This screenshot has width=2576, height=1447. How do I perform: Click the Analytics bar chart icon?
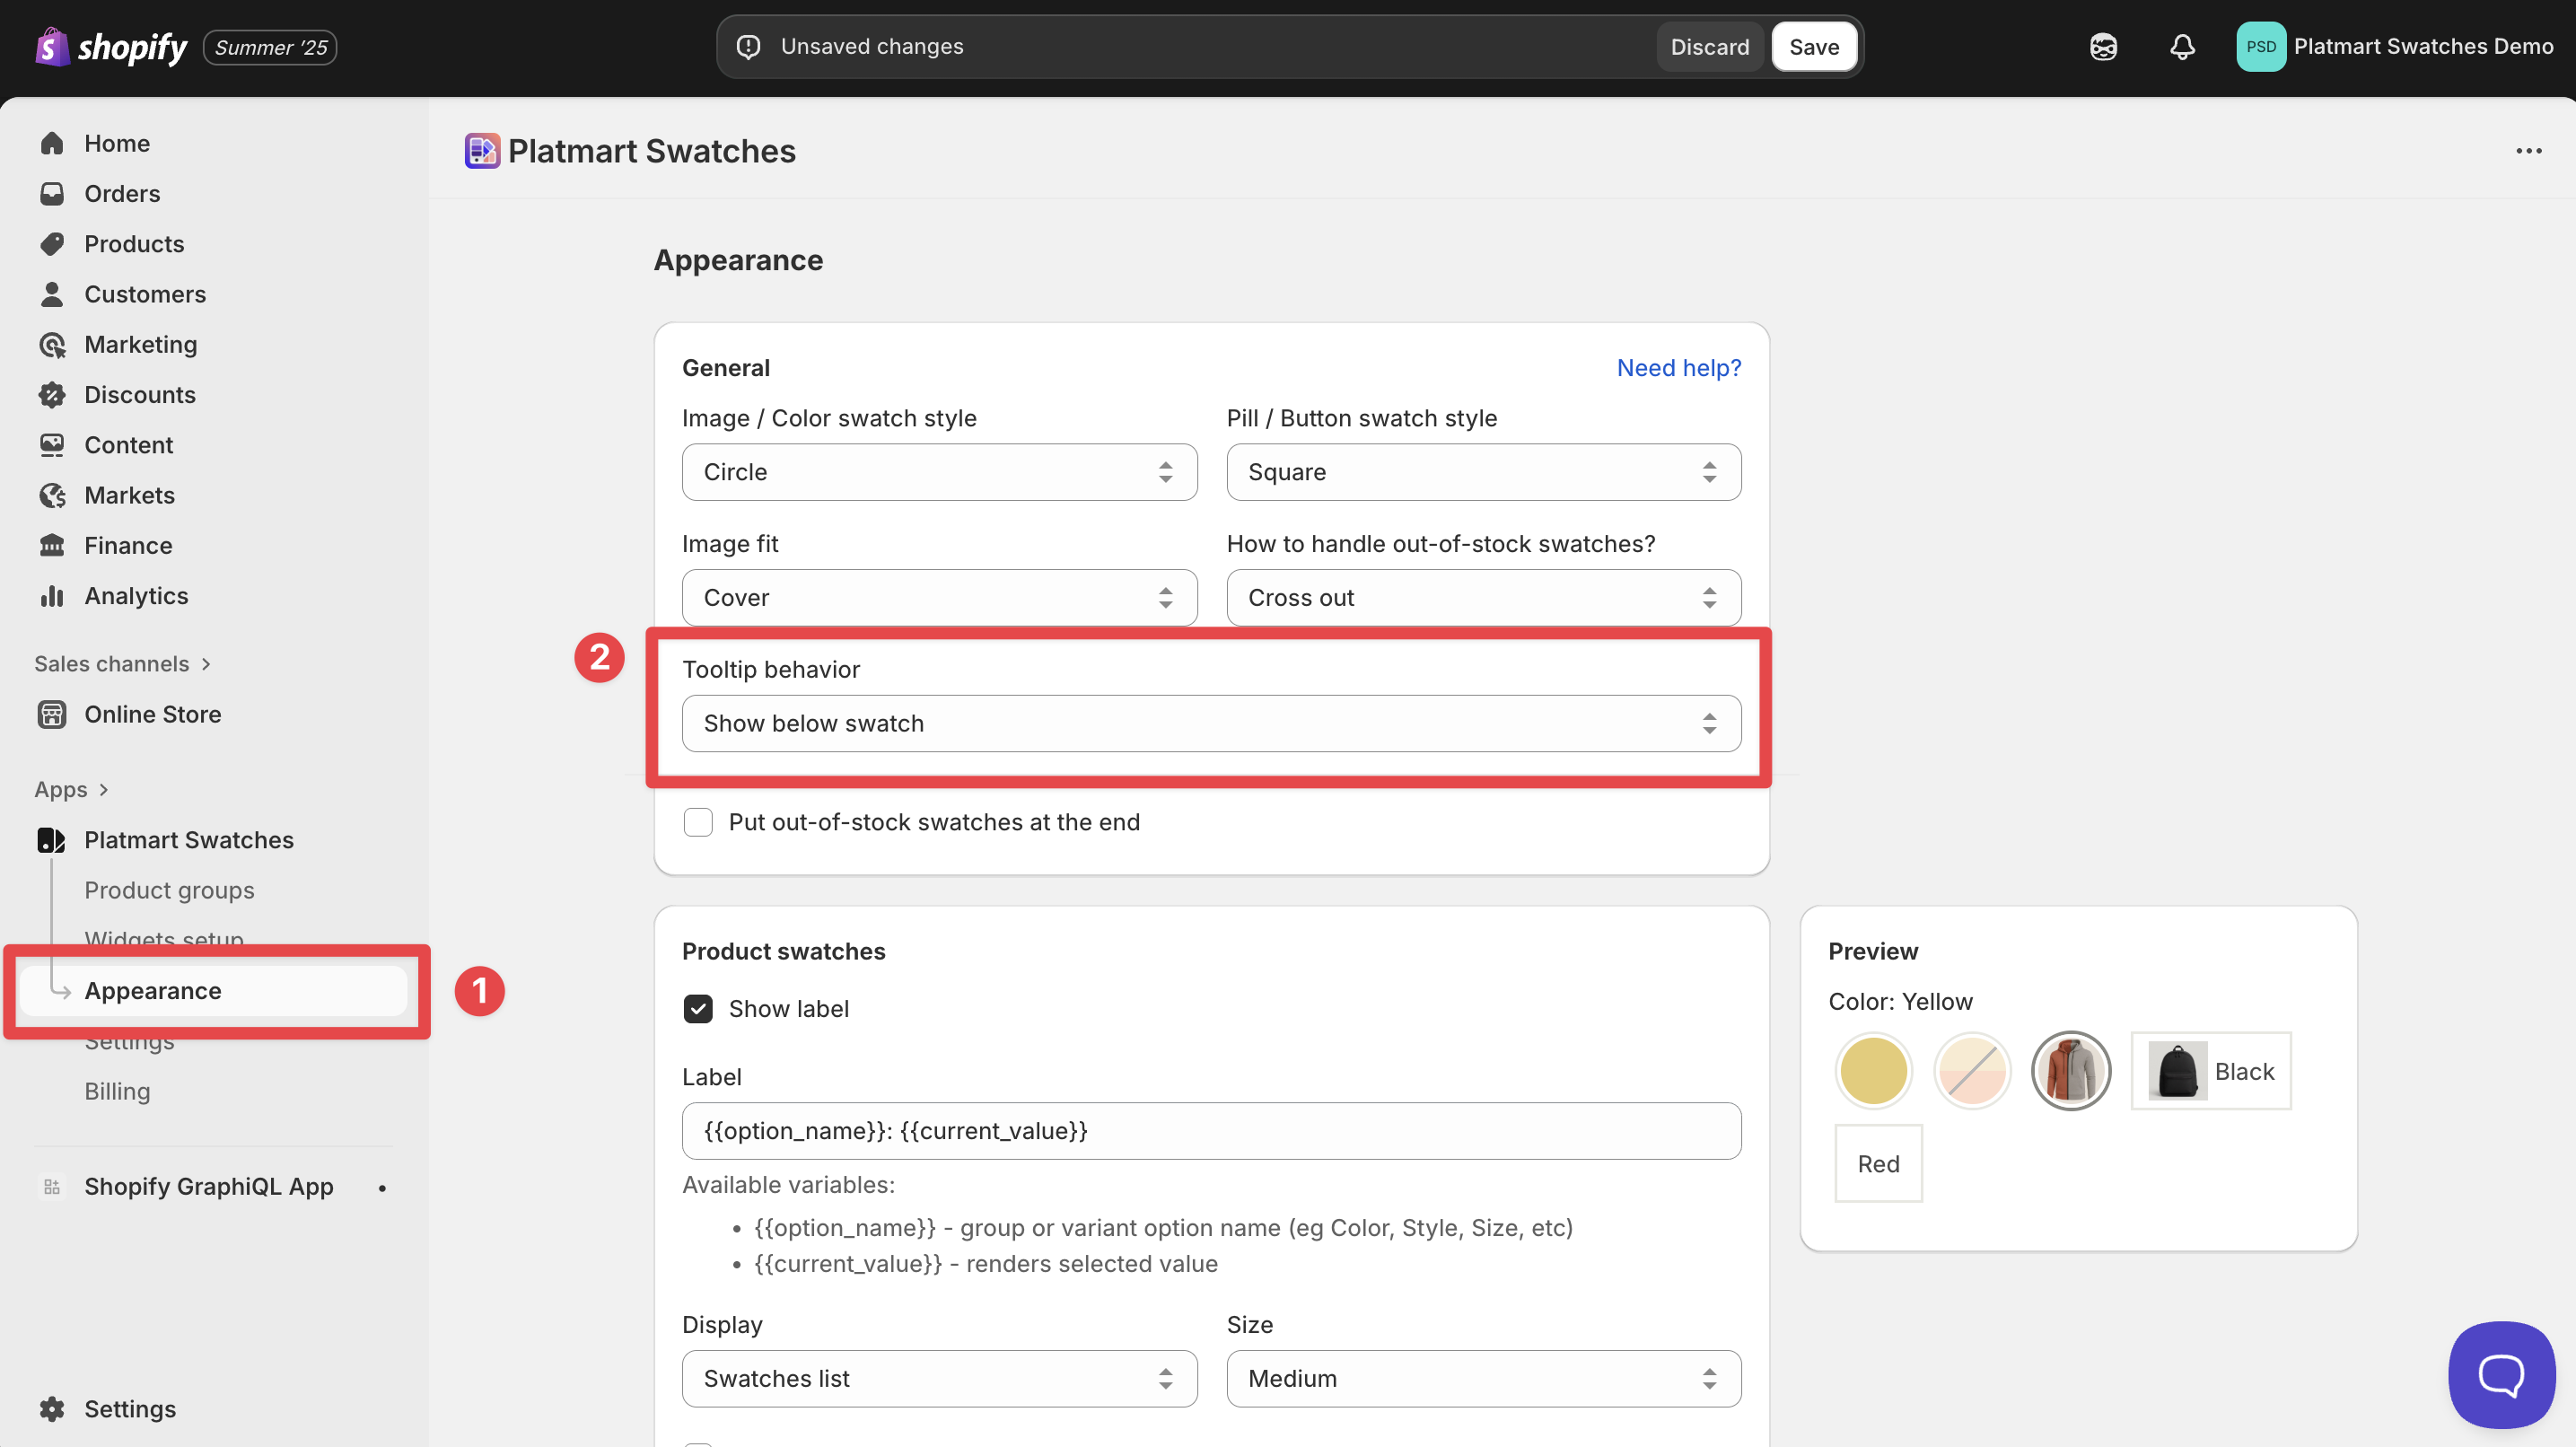point(52,596)
